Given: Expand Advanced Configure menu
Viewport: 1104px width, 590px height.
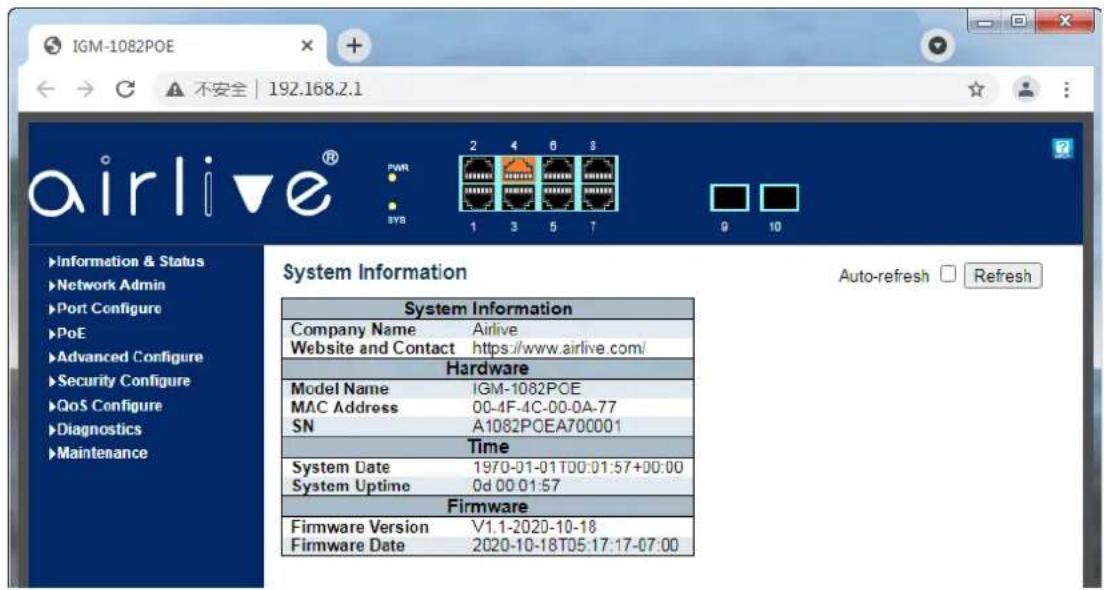Looking at the screenshot, I should 126,357.
